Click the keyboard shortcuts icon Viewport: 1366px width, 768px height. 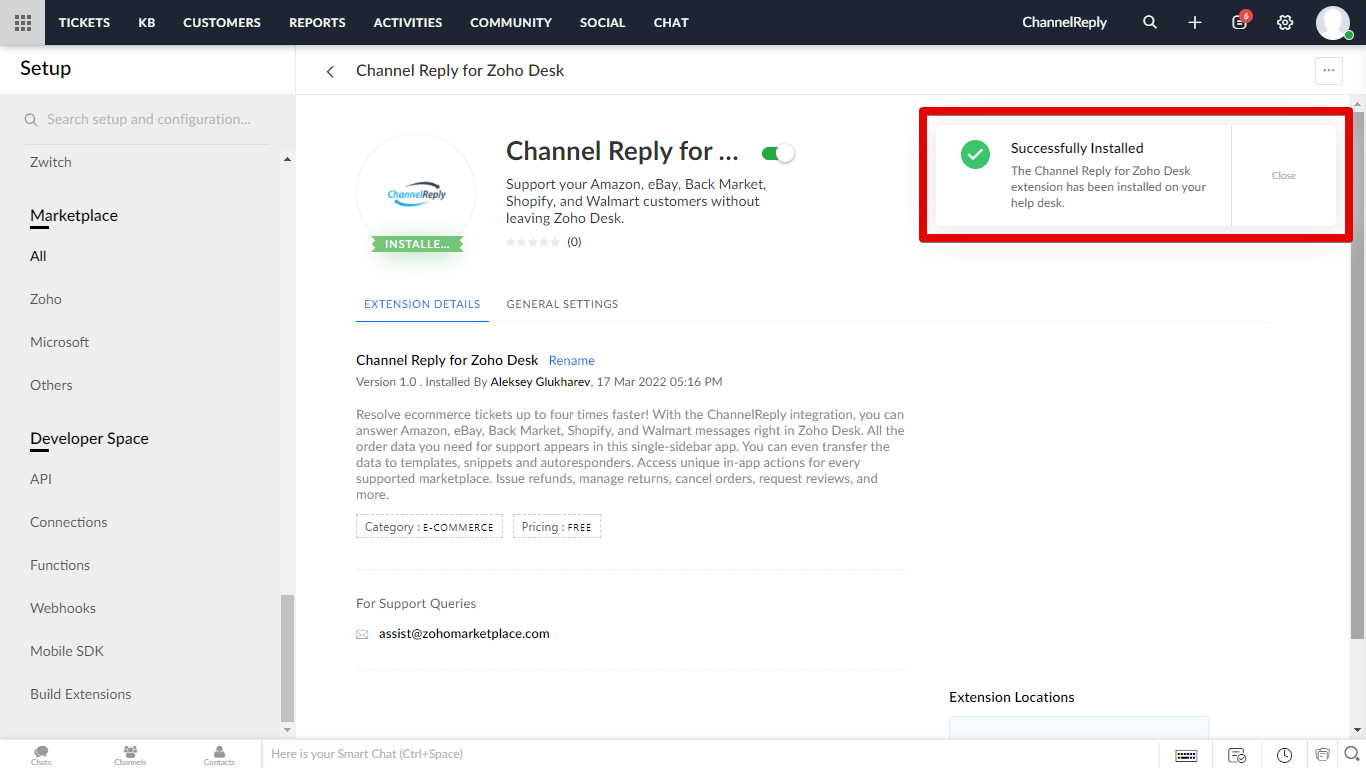(1186, 755)
